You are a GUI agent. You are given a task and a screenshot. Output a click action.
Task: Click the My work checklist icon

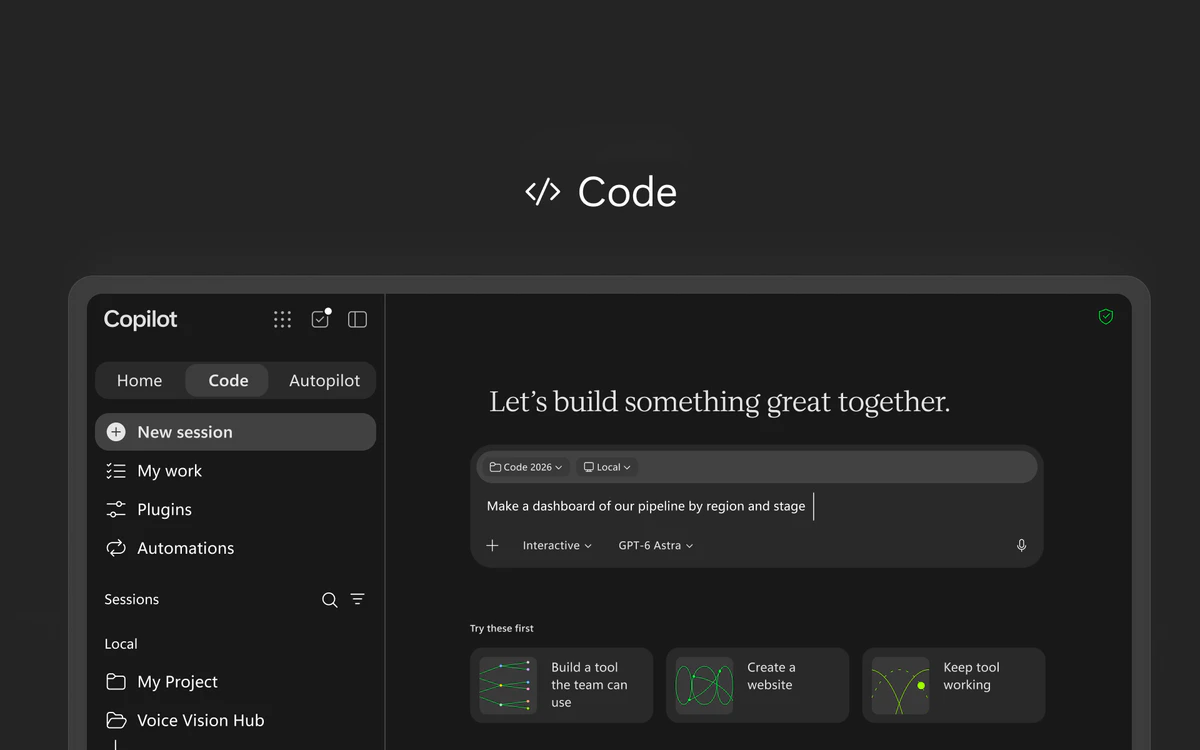click(x=116, y=471)
